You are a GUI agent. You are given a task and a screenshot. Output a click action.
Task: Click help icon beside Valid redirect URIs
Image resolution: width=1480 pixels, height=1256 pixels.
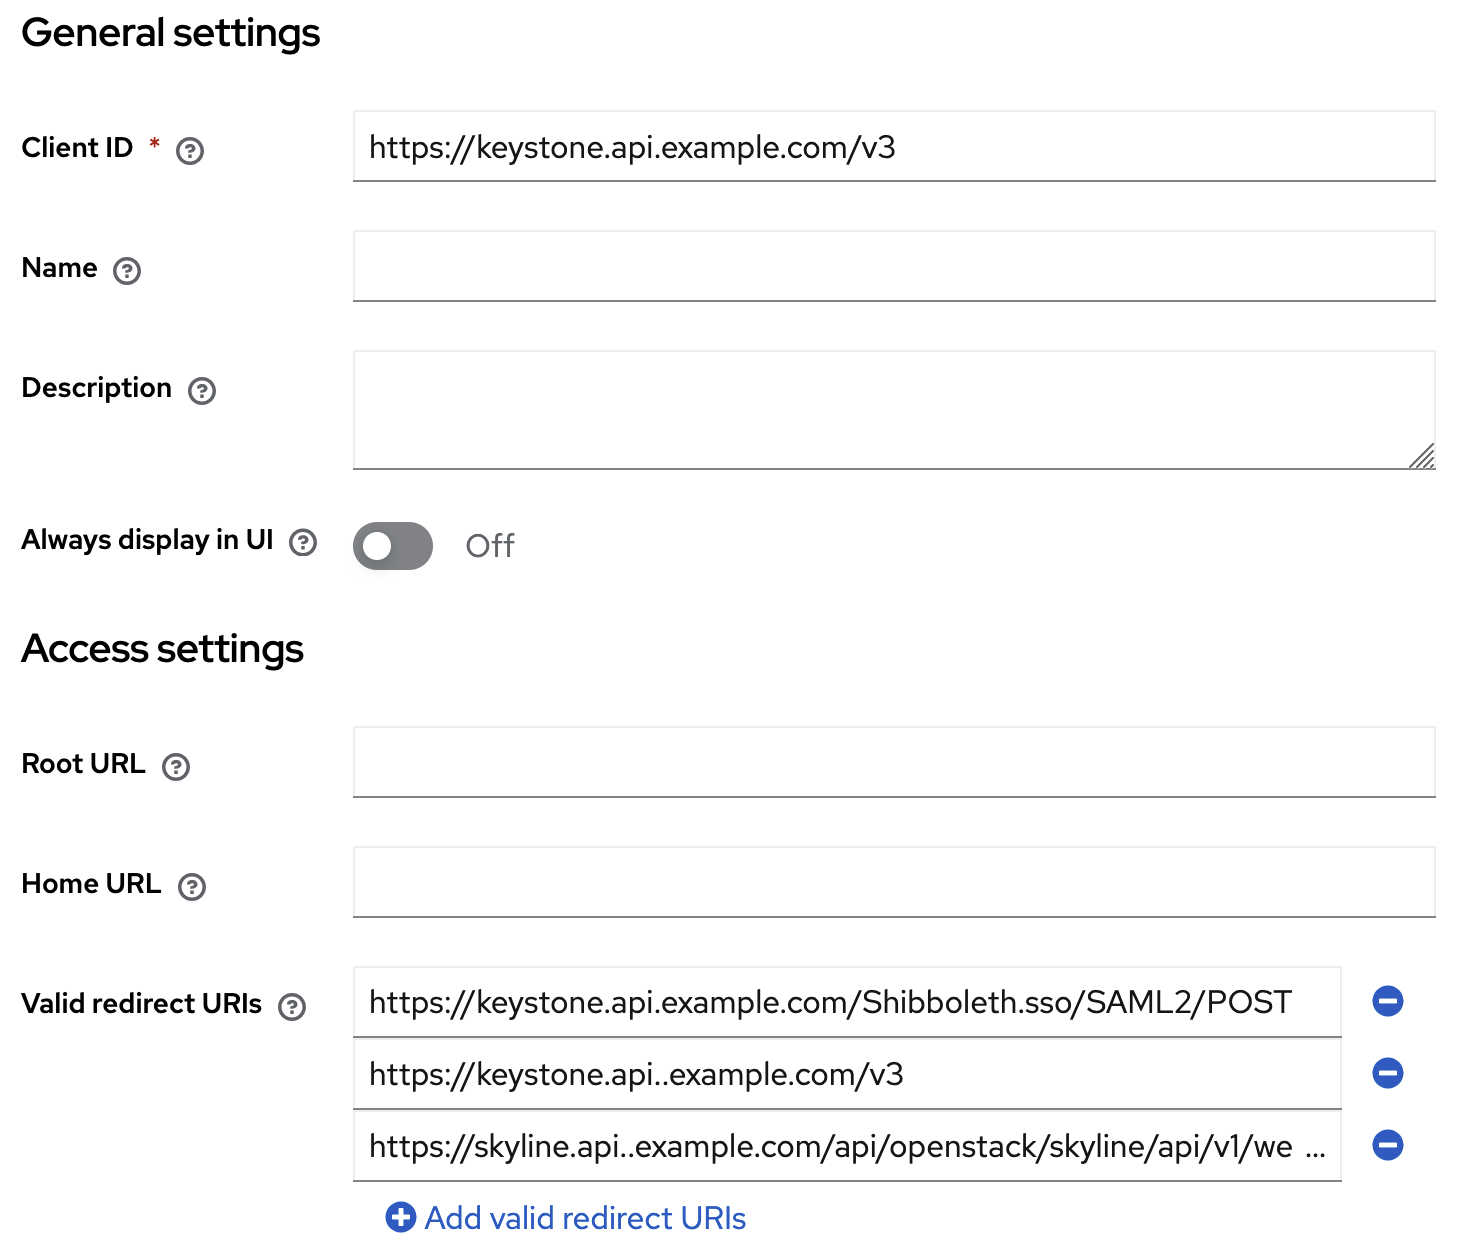[292, 1007]
